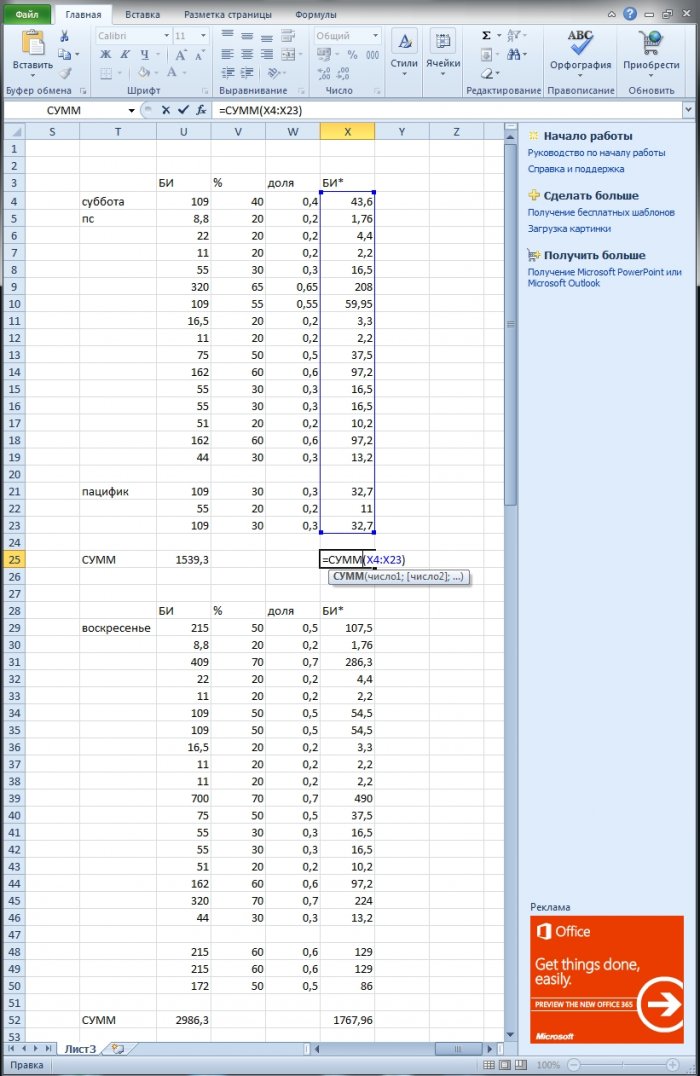
Task: Select column X header
Action: 347,131
